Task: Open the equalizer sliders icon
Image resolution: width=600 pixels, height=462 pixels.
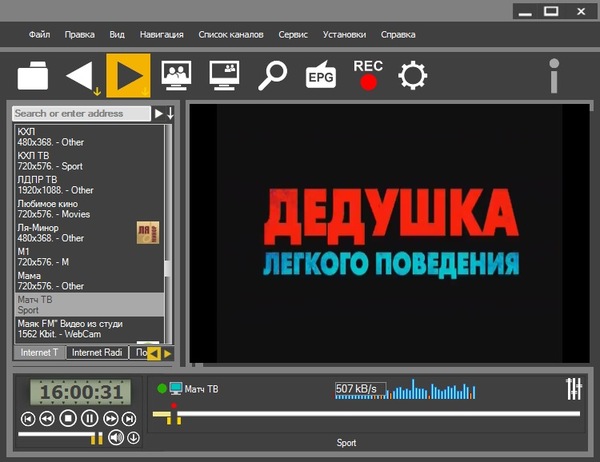Action: (574, 387)
